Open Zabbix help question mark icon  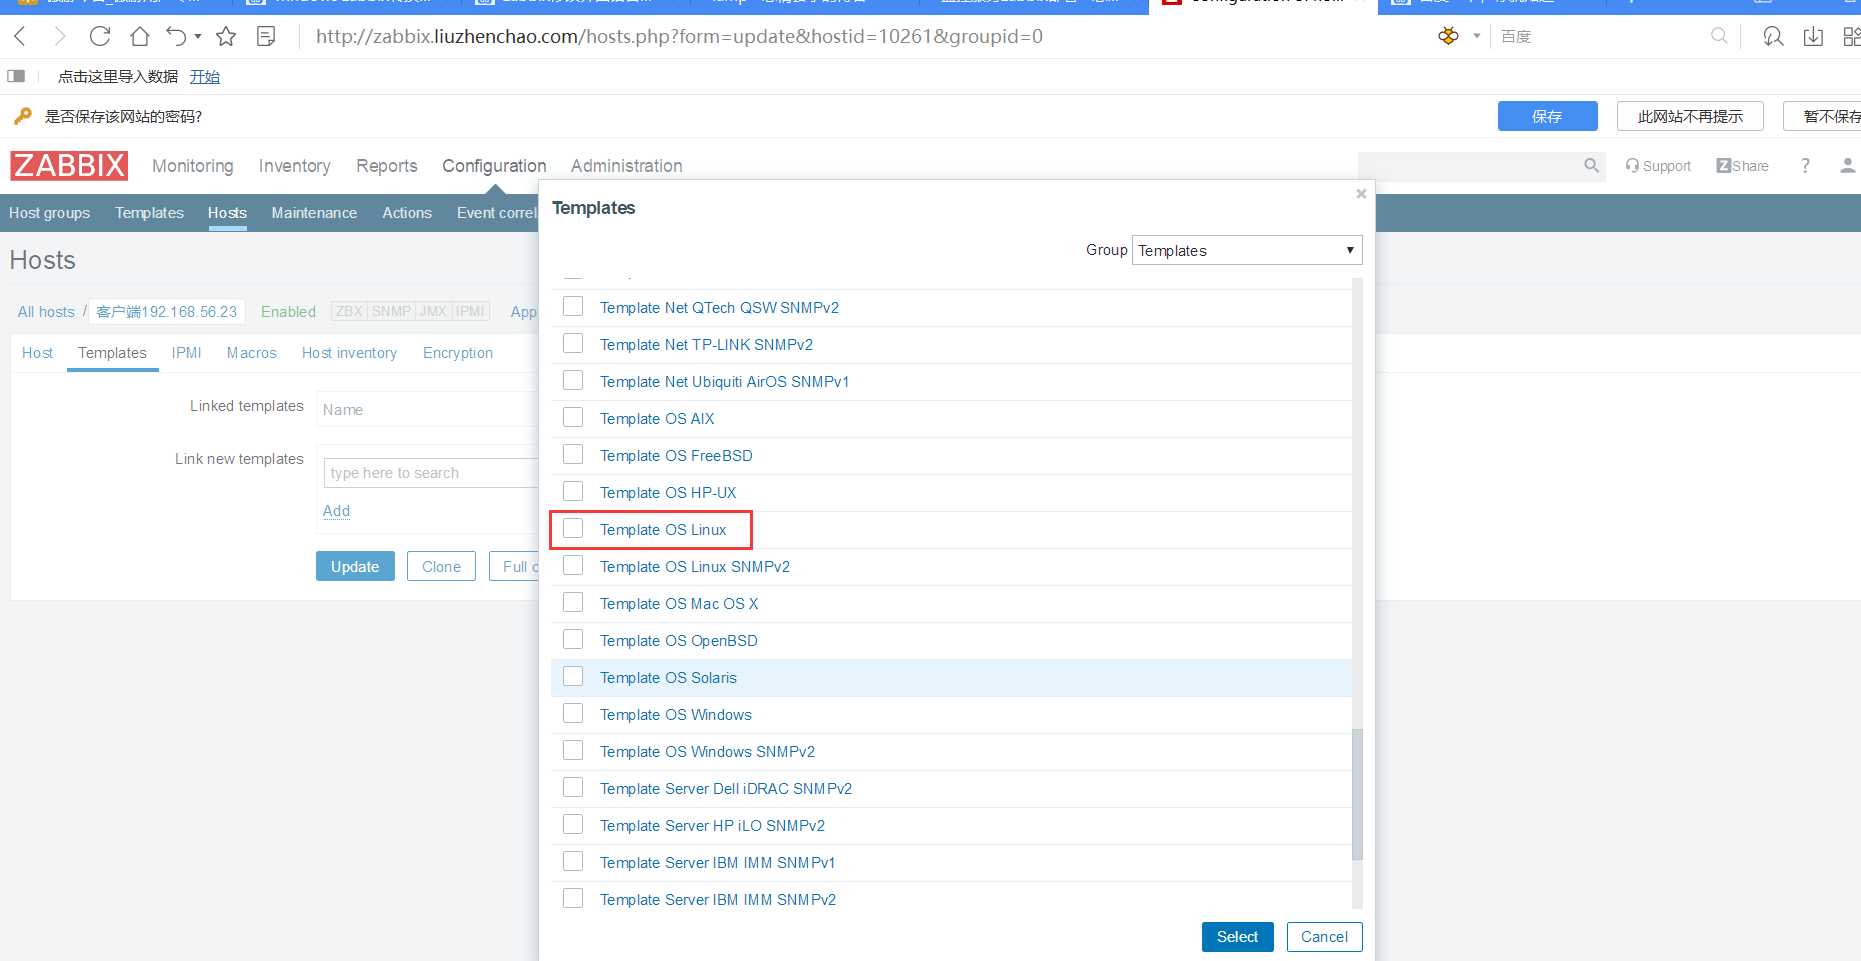(1805, 166)
